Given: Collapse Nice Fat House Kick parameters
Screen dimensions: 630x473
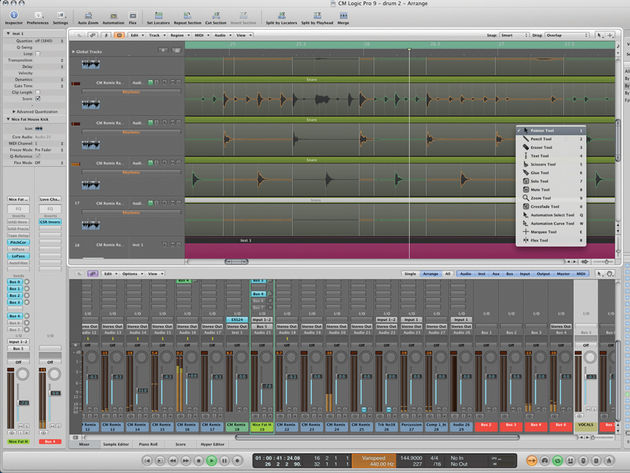Looking at the screenshot, I should [8, 119].
